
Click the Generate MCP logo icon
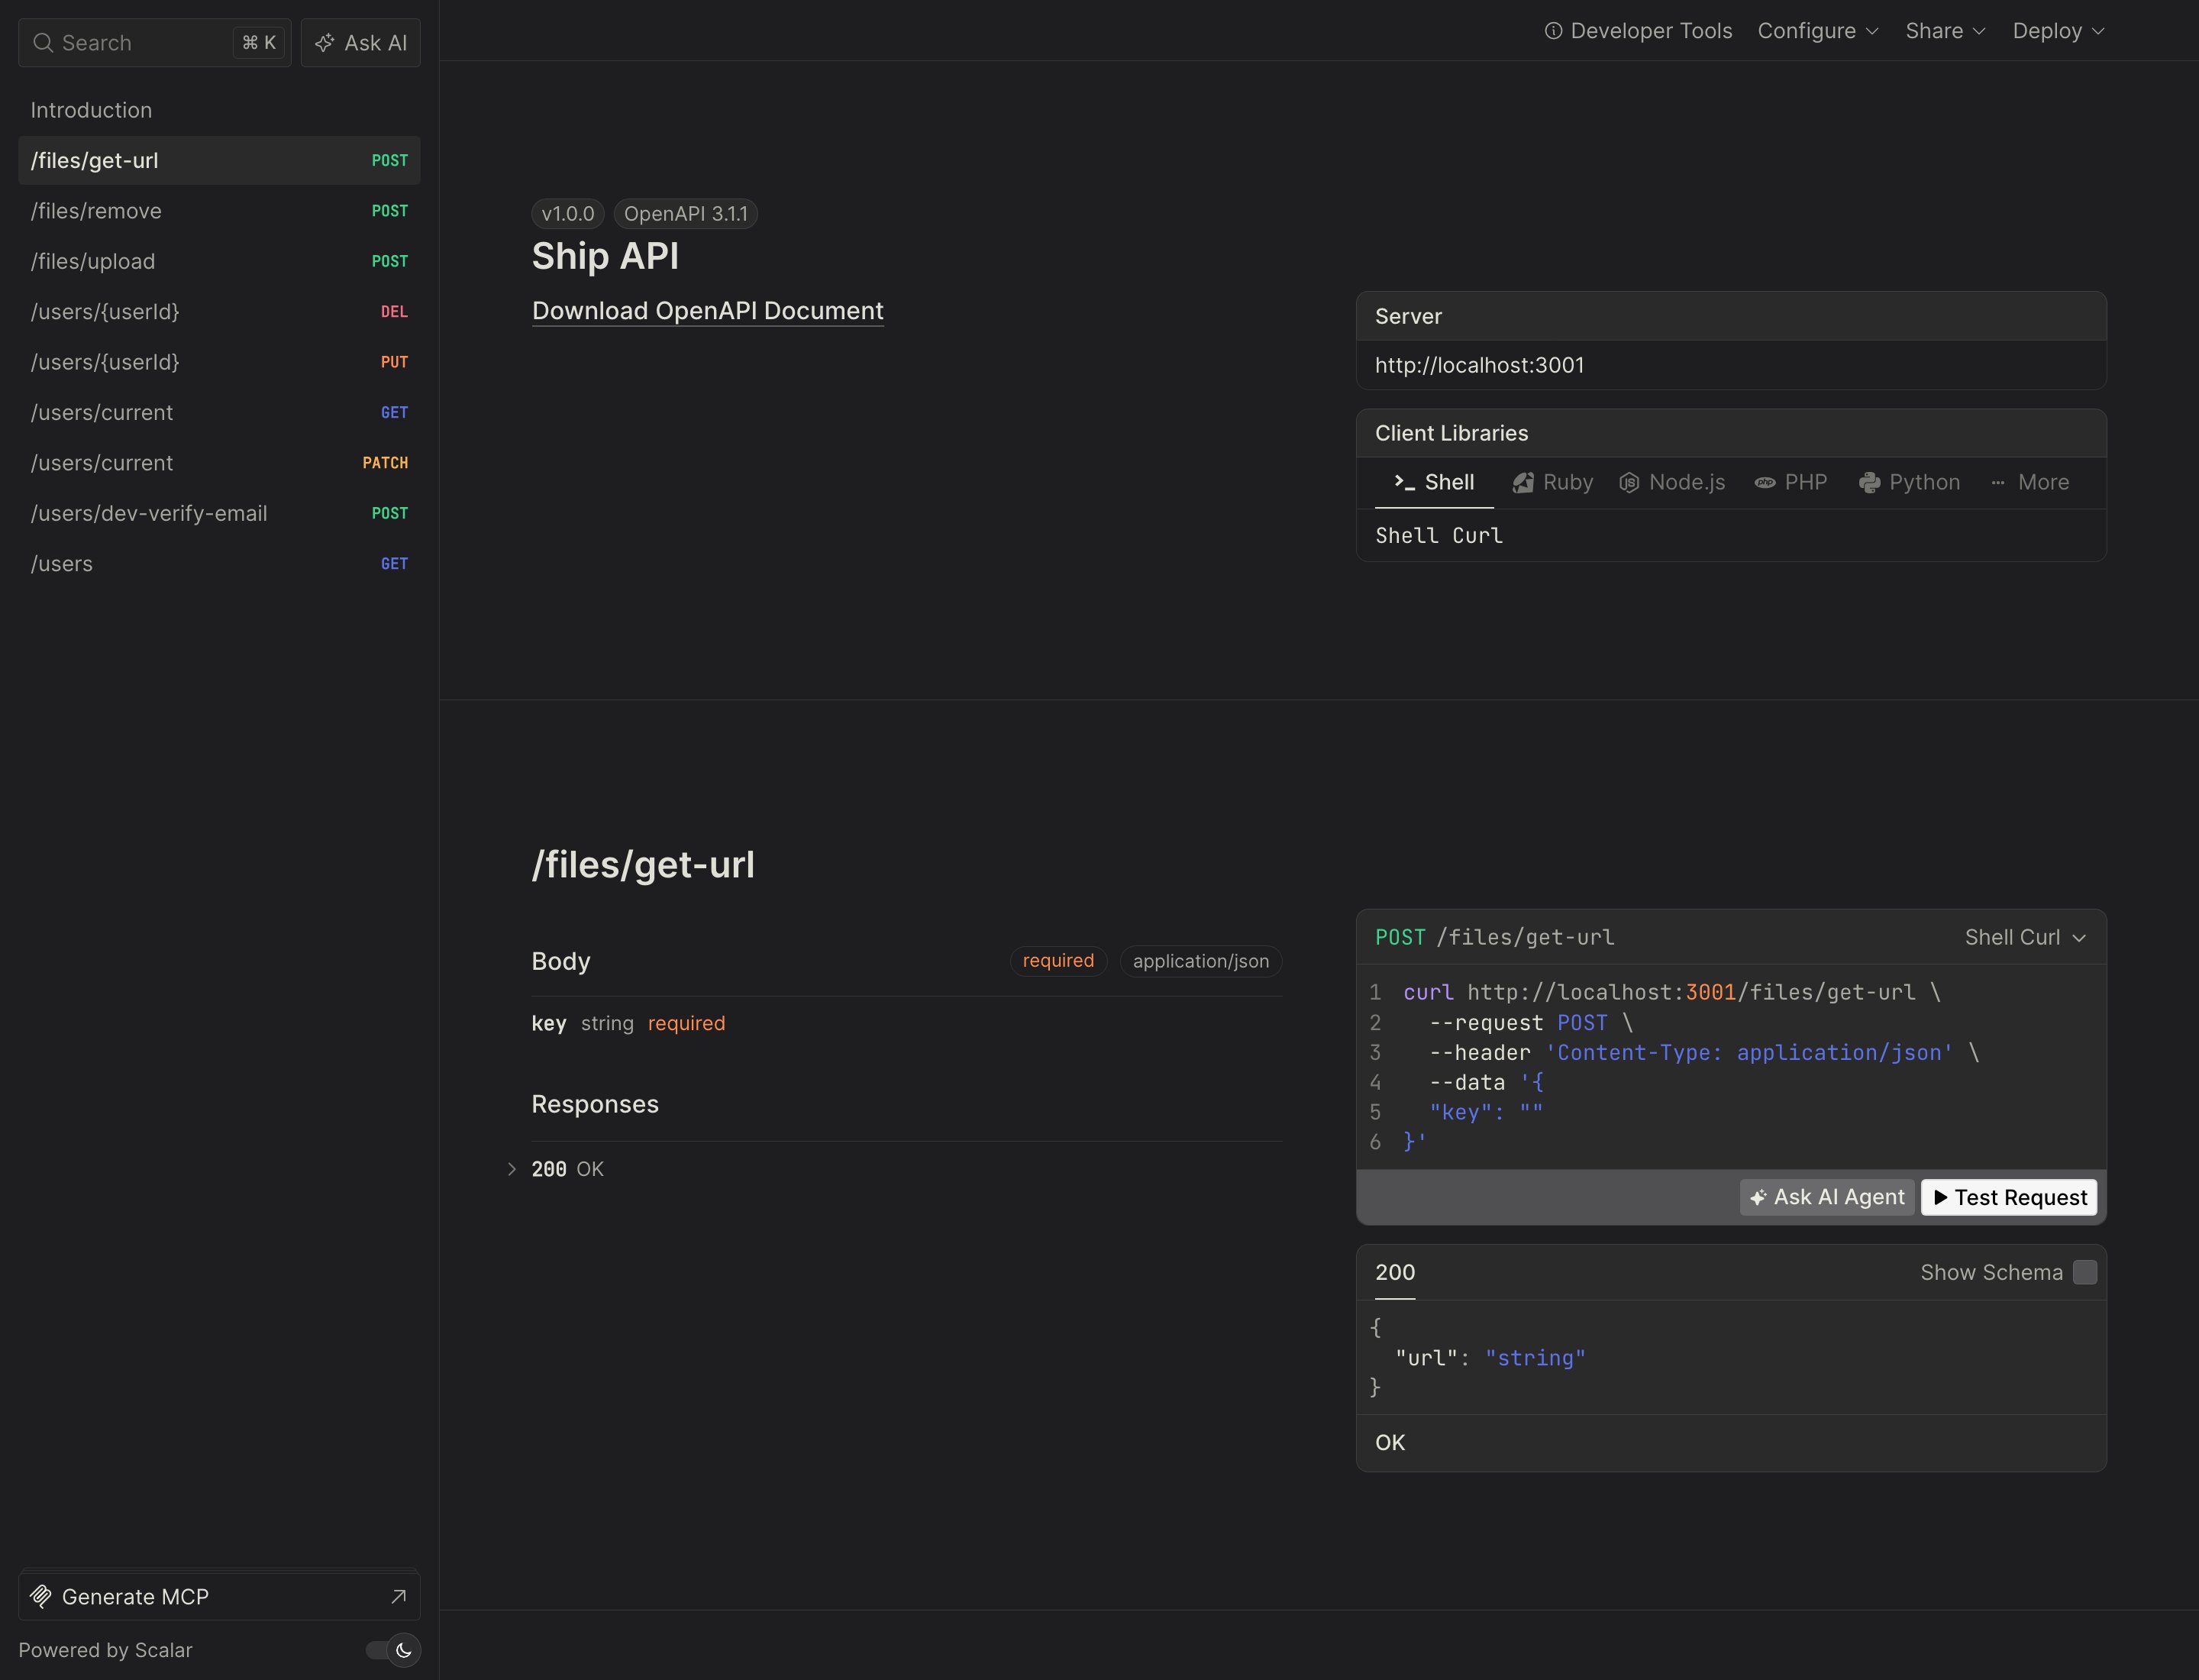pos(41,1596)
